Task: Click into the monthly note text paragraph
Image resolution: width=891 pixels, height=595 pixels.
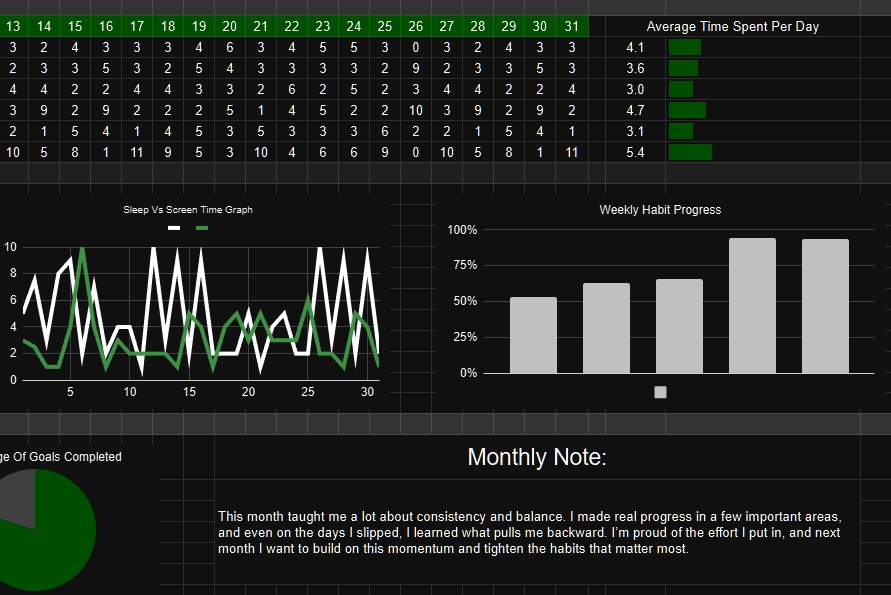Action: (x=530, y=532)
